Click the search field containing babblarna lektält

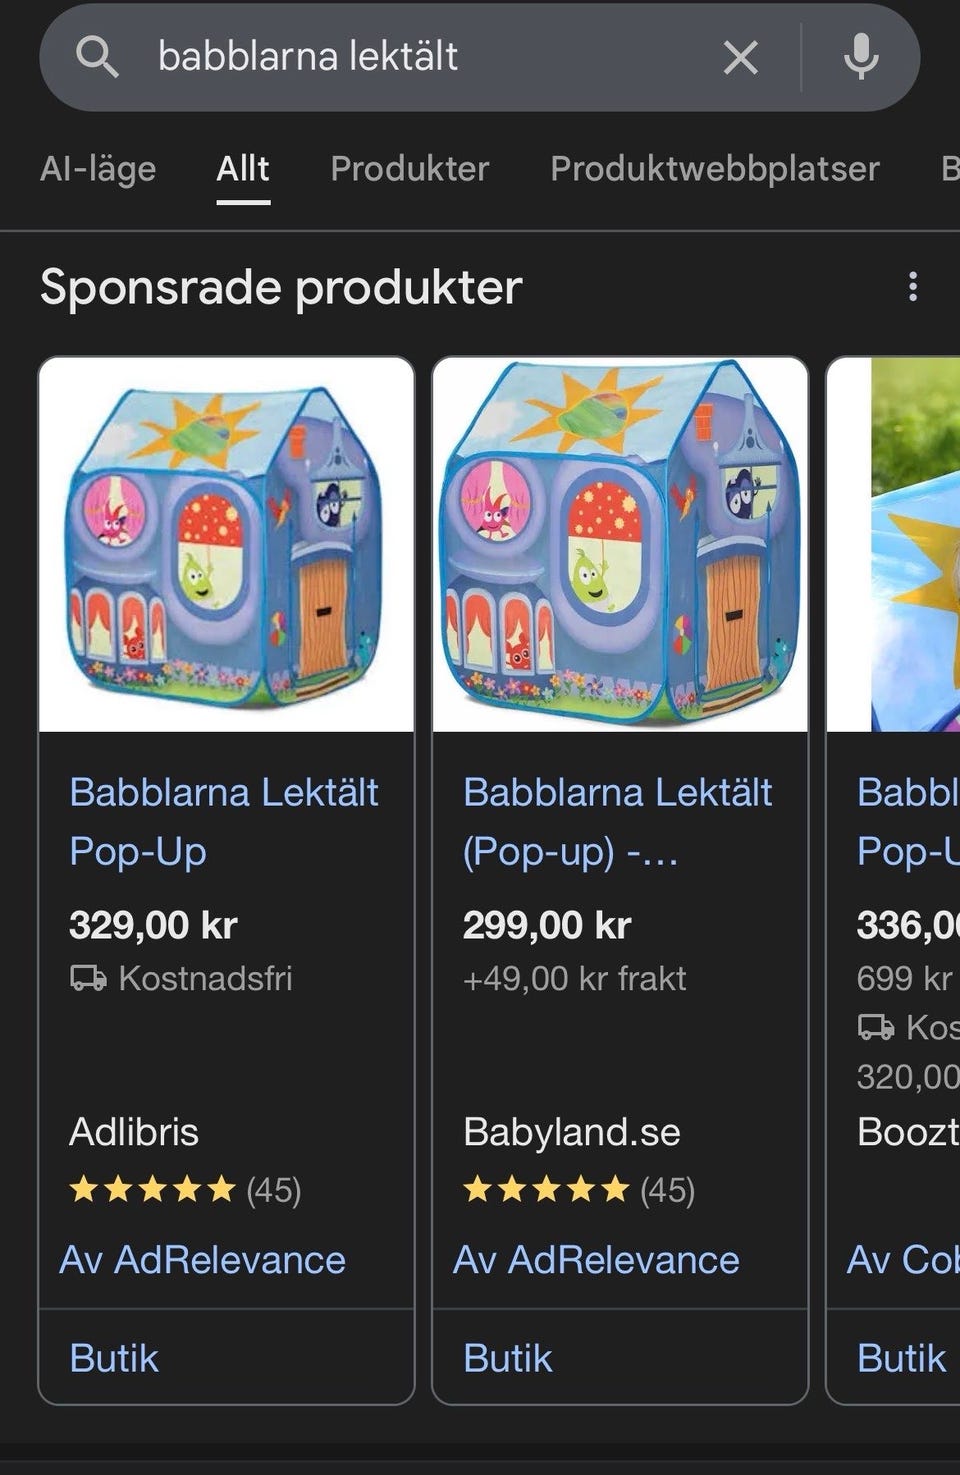pyautogui.click(x=420, y=57)
